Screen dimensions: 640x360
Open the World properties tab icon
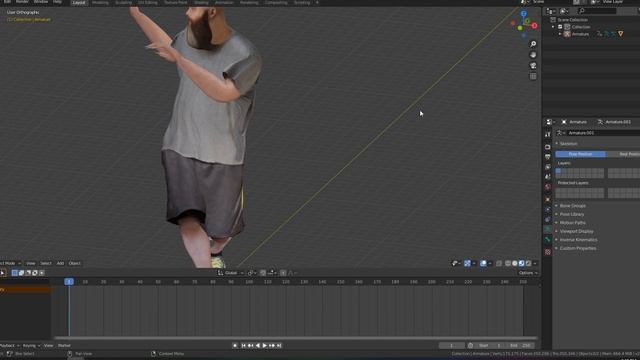[x=548, y=187]
